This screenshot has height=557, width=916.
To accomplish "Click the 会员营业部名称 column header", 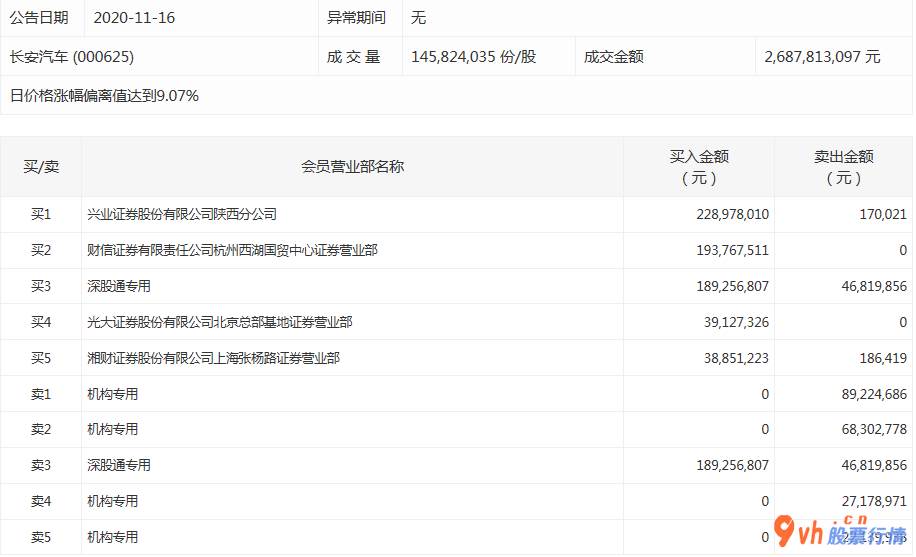I will tap(352, 167).
